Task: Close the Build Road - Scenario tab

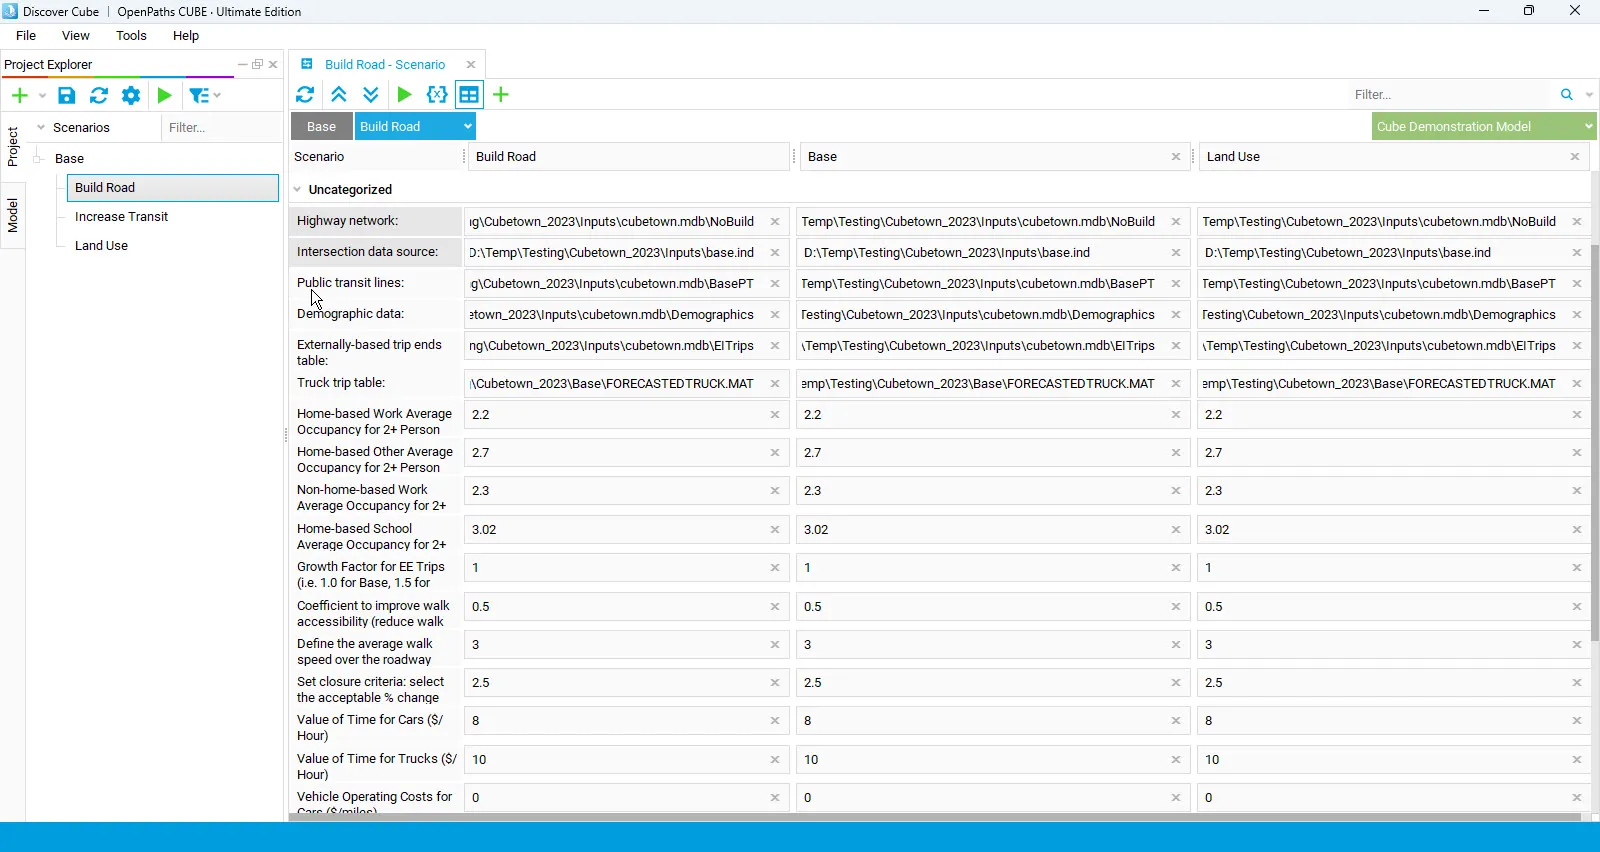Action: click(471, 64)
